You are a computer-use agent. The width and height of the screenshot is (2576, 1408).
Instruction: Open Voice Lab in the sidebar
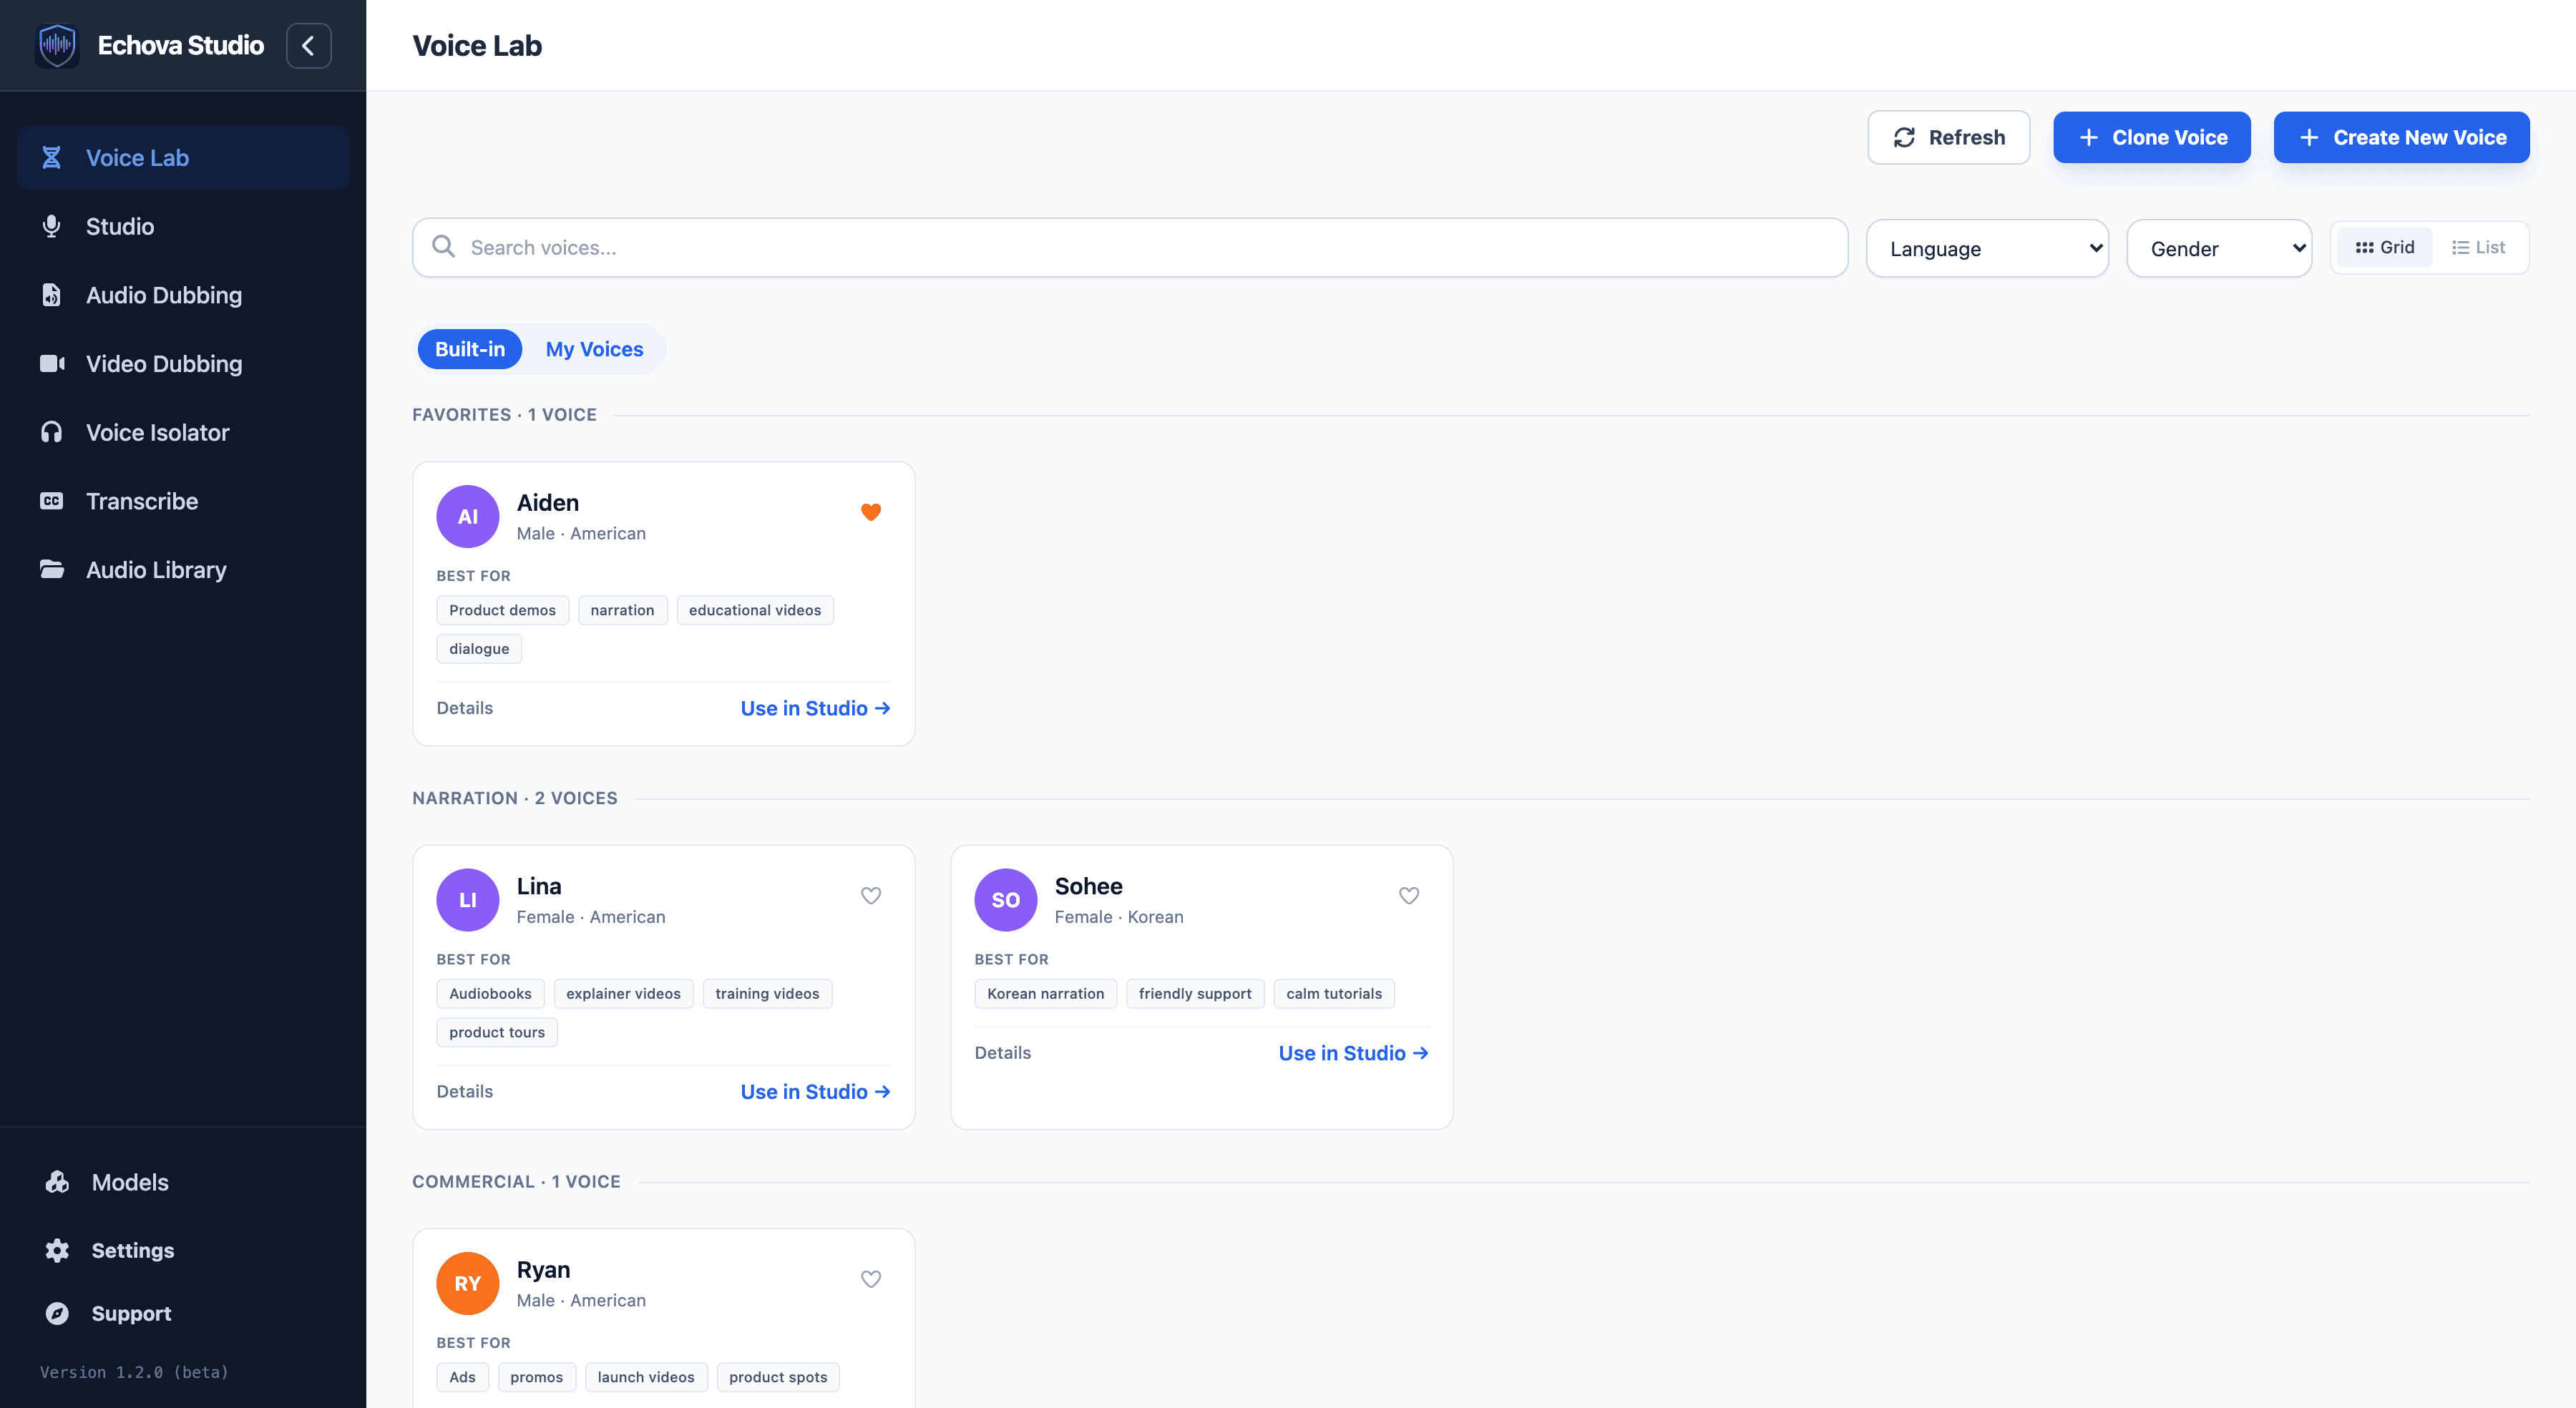[183, 158]
